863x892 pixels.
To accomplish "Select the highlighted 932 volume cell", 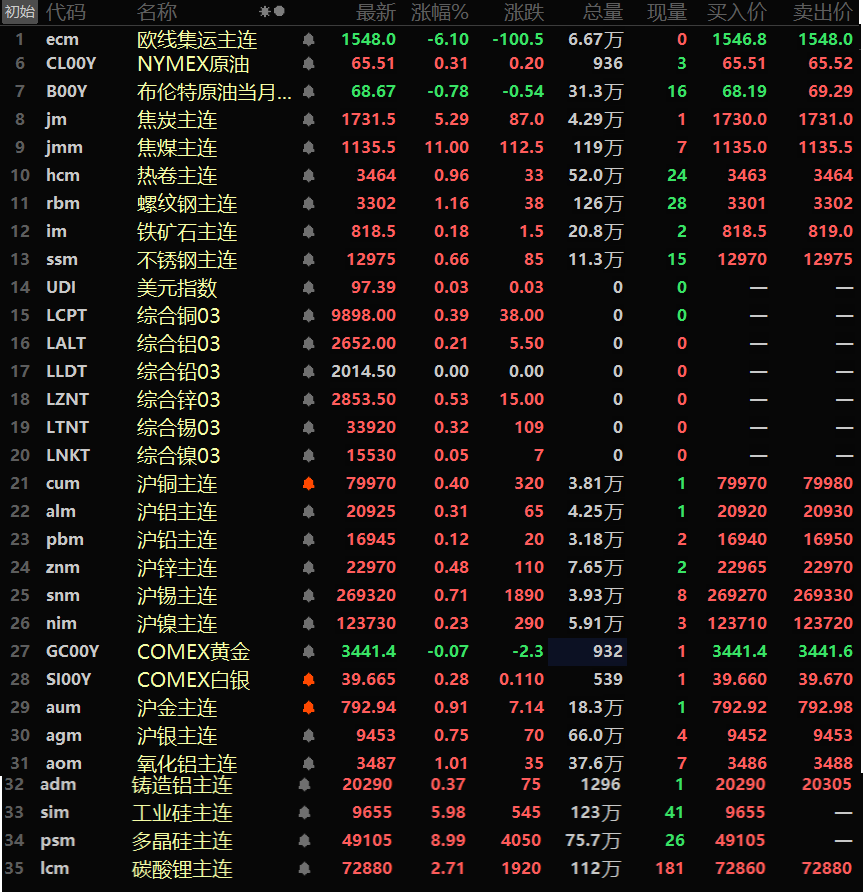I will (x=588, y=652).
